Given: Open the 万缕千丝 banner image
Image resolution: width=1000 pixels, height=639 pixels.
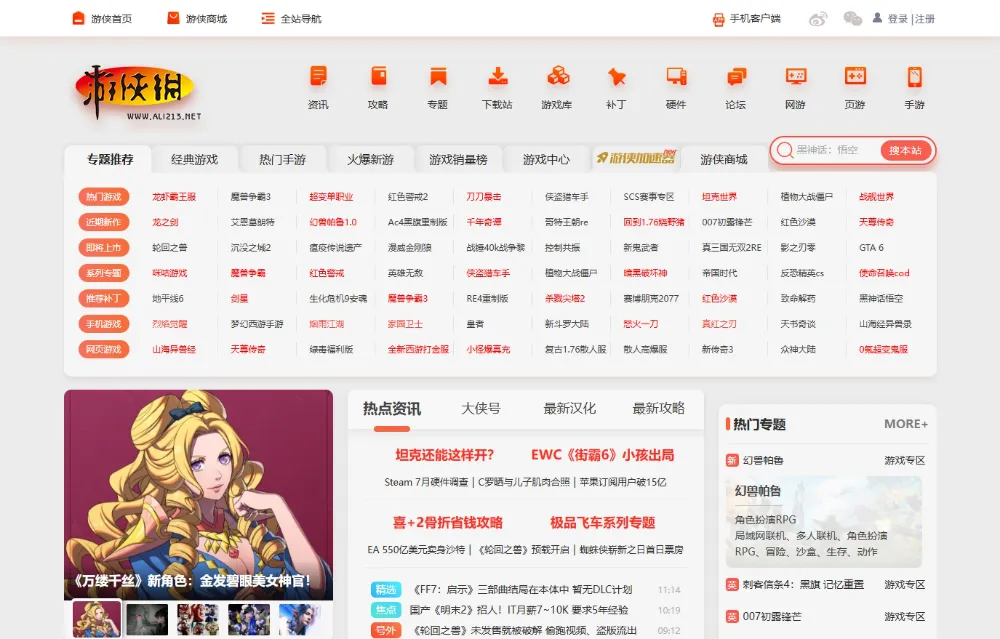Looking at the screenshot, I should coord(198,494).
